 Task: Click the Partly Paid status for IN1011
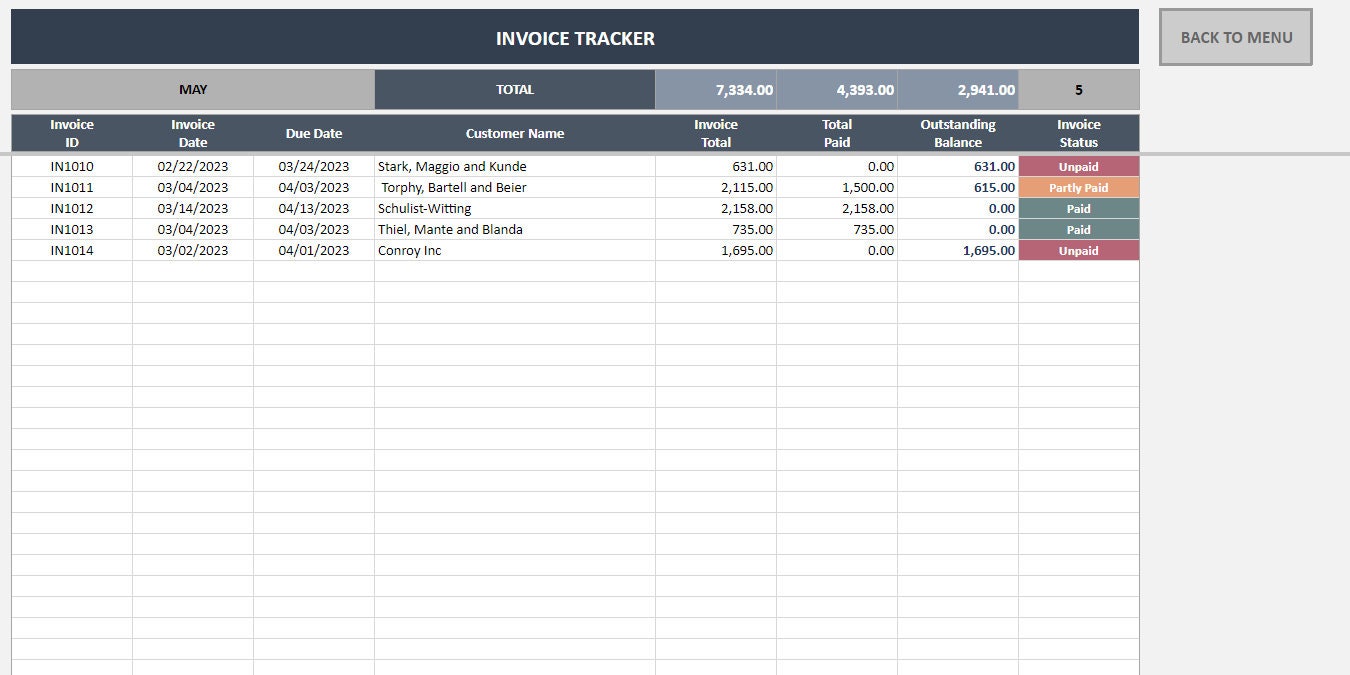1078,187
